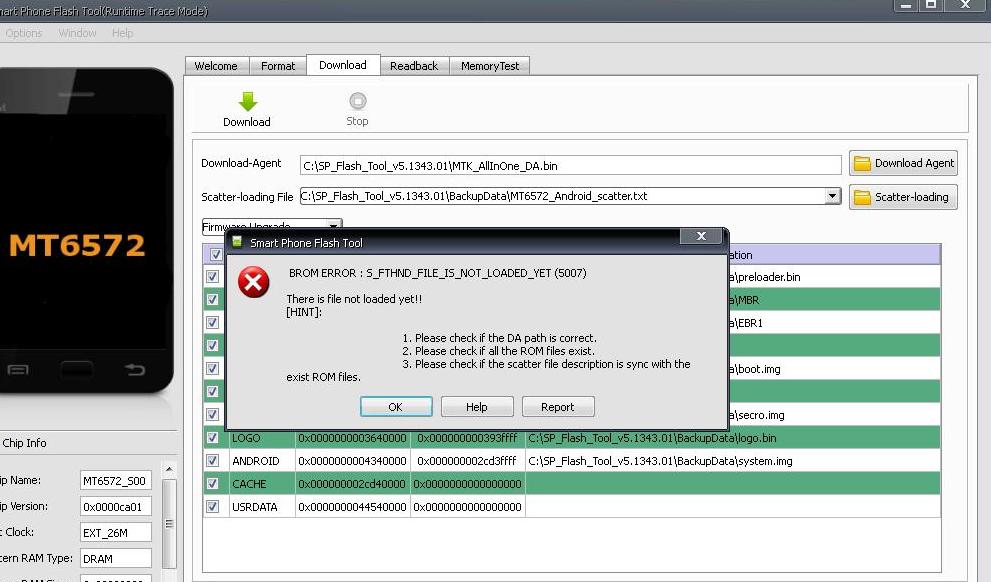Toggle the USRDATA partition checkbox
This screenshot has height=582, width=991.
coord(212,507)
